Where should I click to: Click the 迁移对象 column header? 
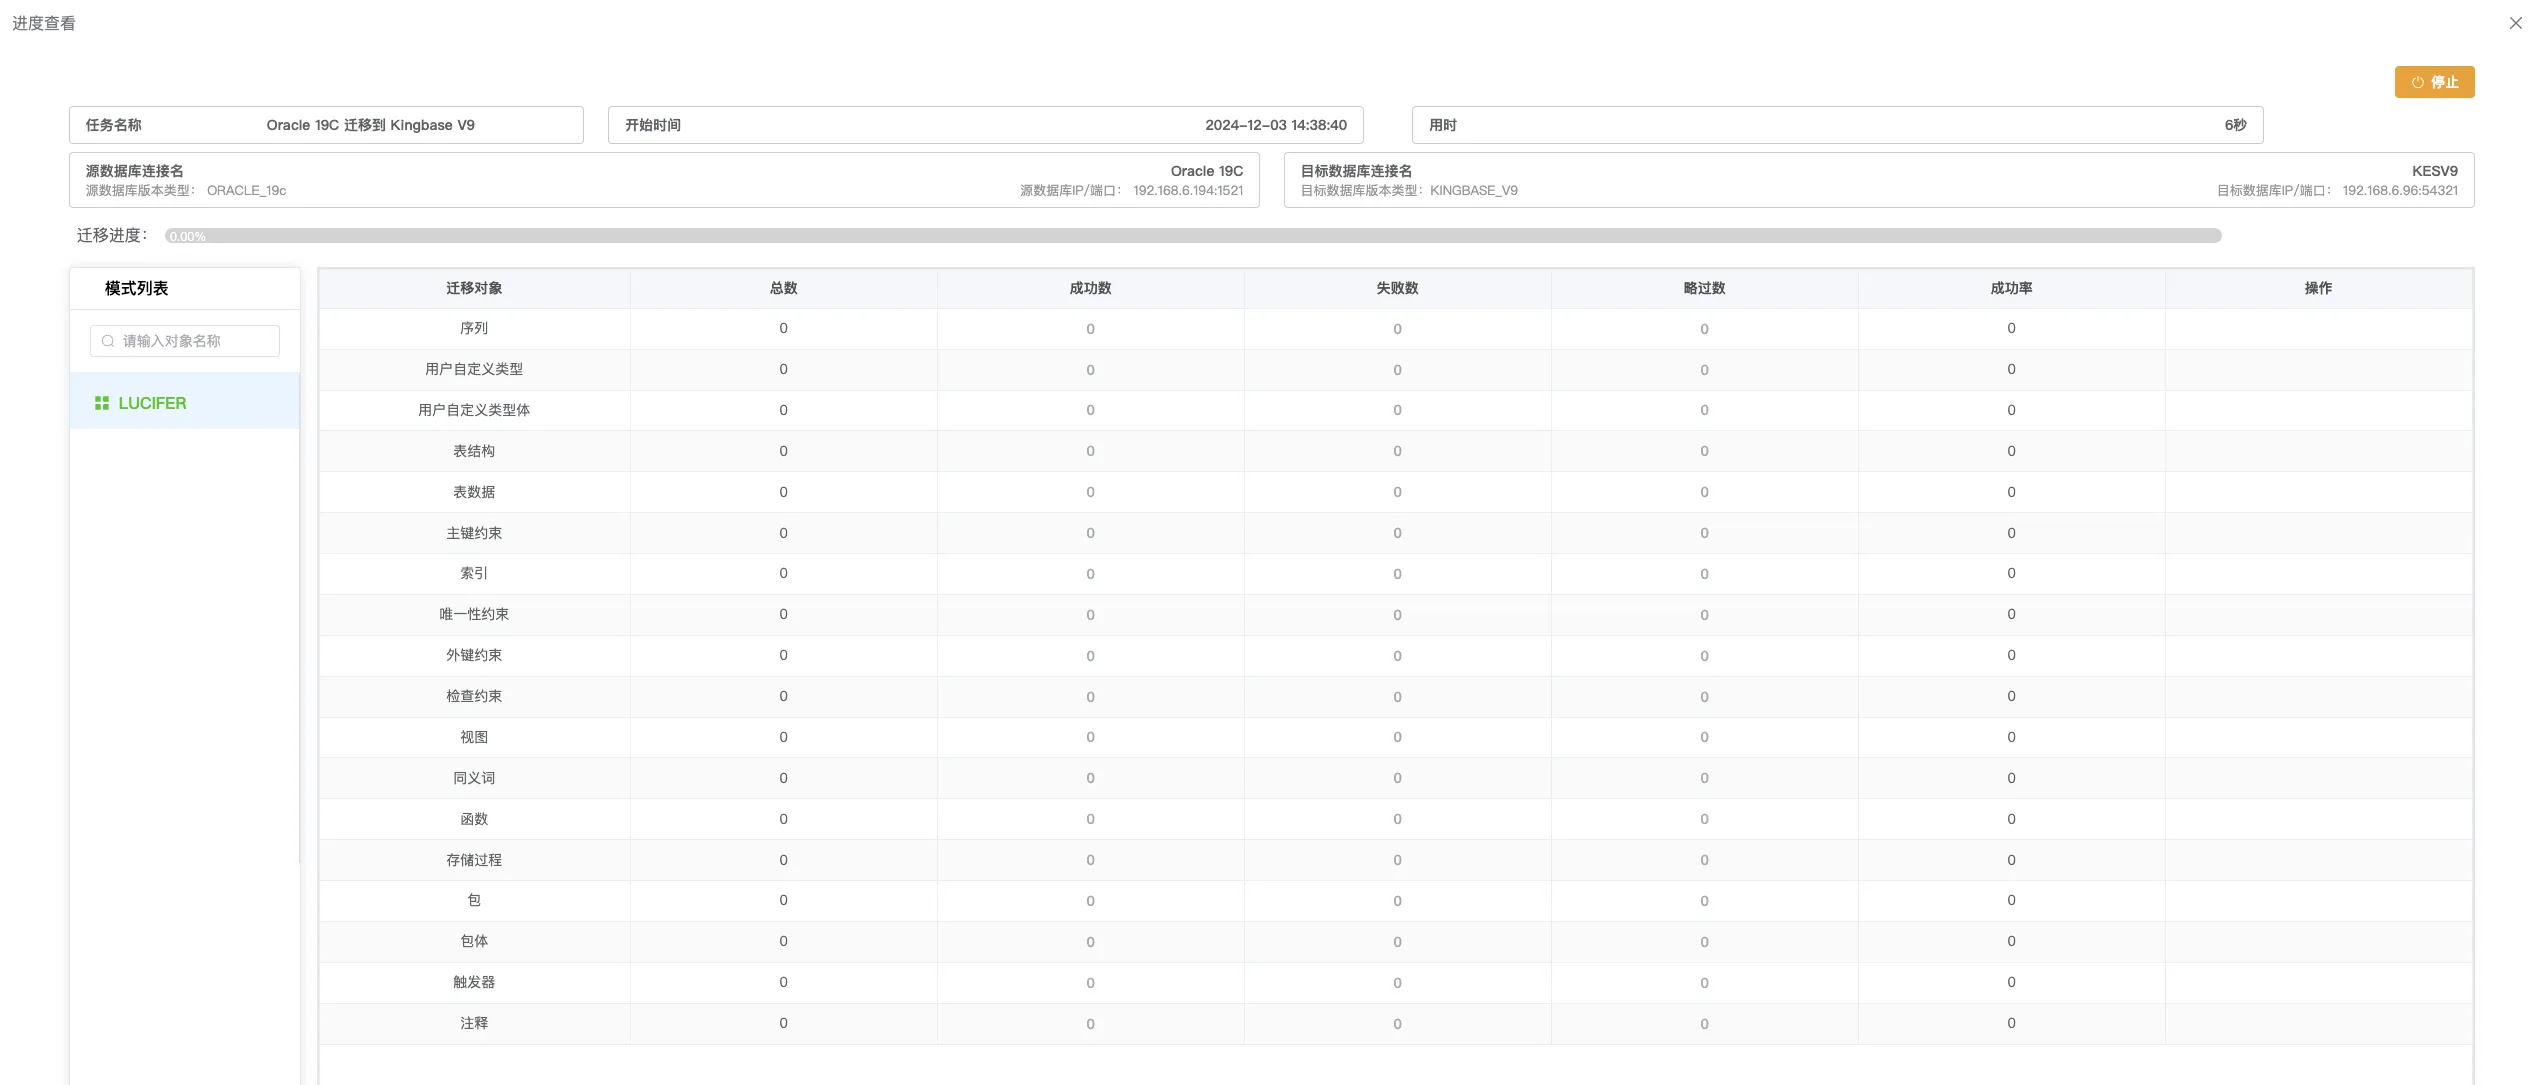point(474,288)
